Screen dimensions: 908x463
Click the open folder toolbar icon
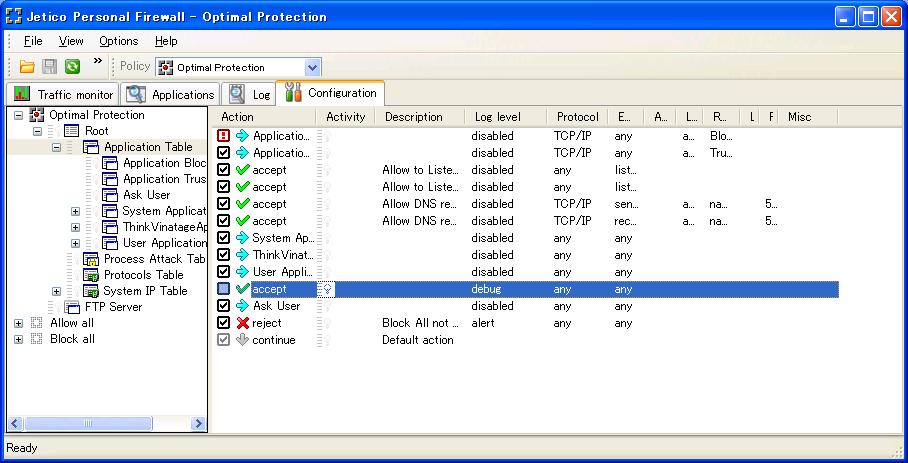[x=27, y=67]
